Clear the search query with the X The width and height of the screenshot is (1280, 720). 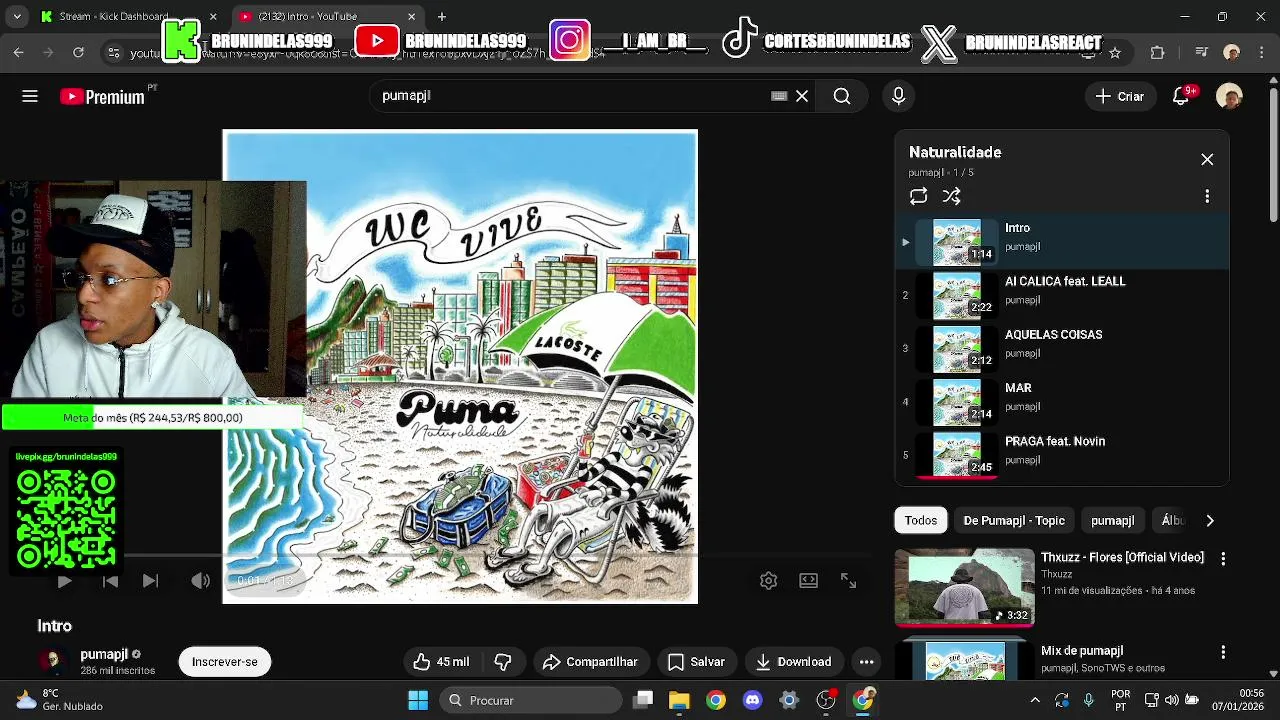(802, 96)
